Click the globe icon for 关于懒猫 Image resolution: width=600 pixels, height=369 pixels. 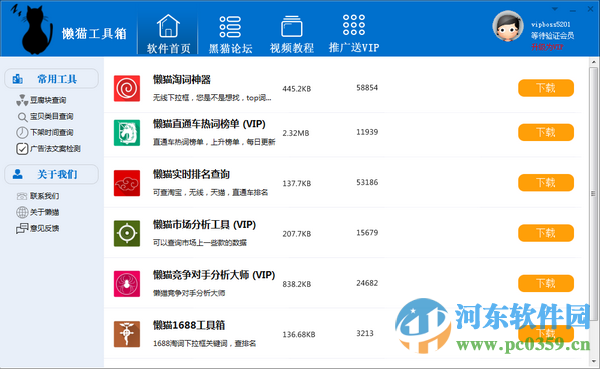22,212
